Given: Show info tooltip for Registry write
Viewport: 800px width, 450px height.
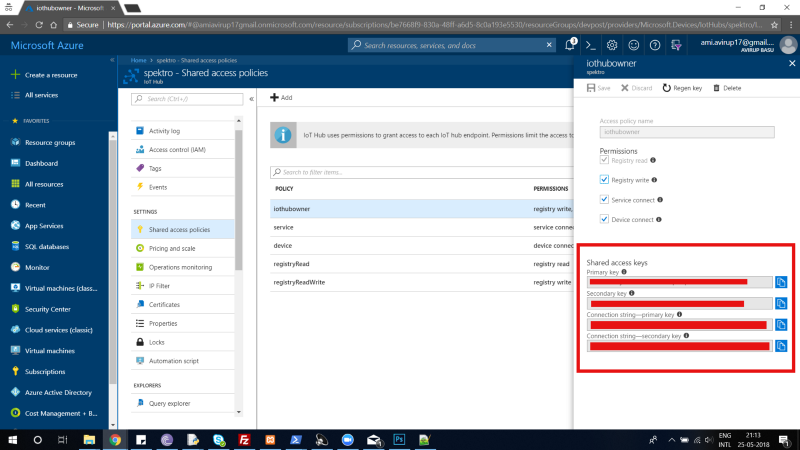Looking at the screenshot, I should (x=654, y=180).
